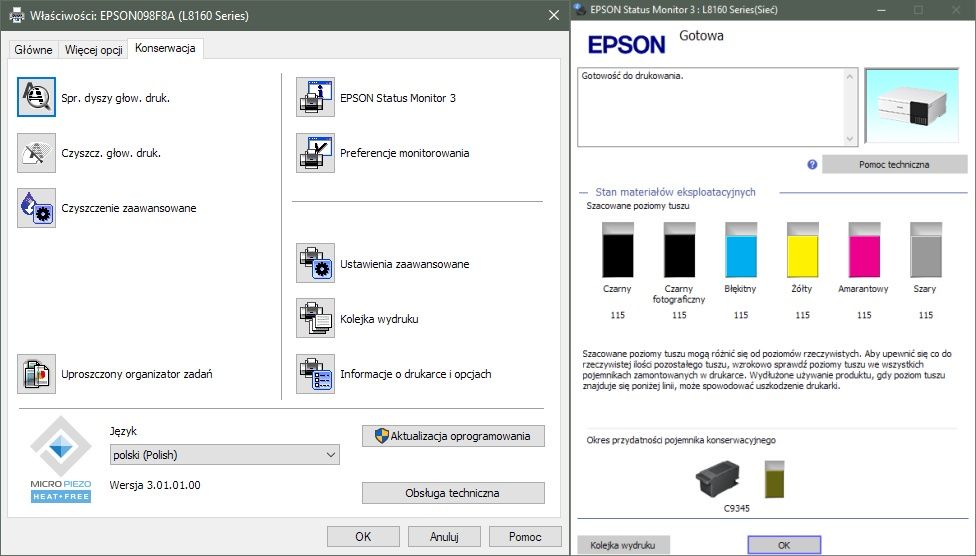
Task: Click the blue help question mark icon
Action: [x=812, y=164]
